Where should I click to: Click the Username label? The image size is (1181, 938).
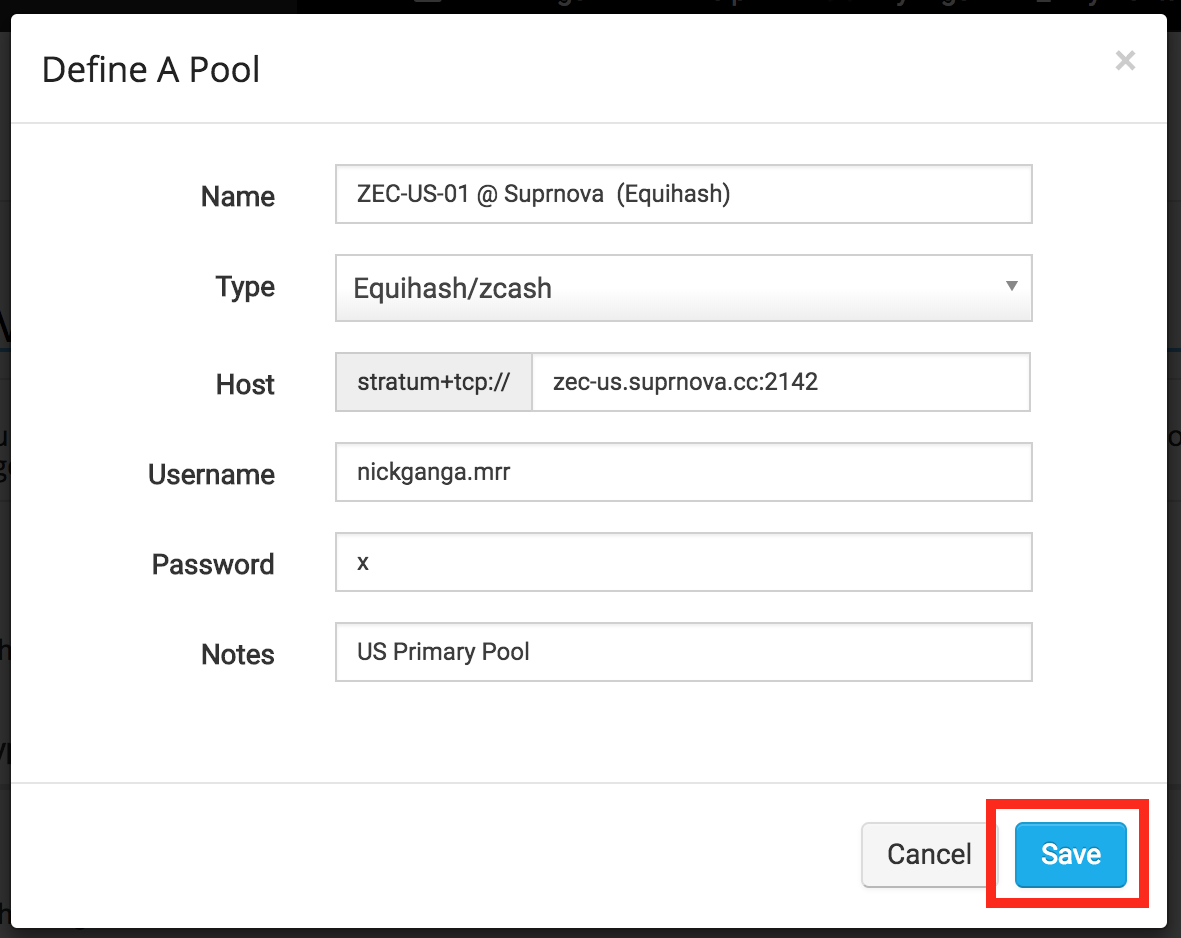click(211, 475)
